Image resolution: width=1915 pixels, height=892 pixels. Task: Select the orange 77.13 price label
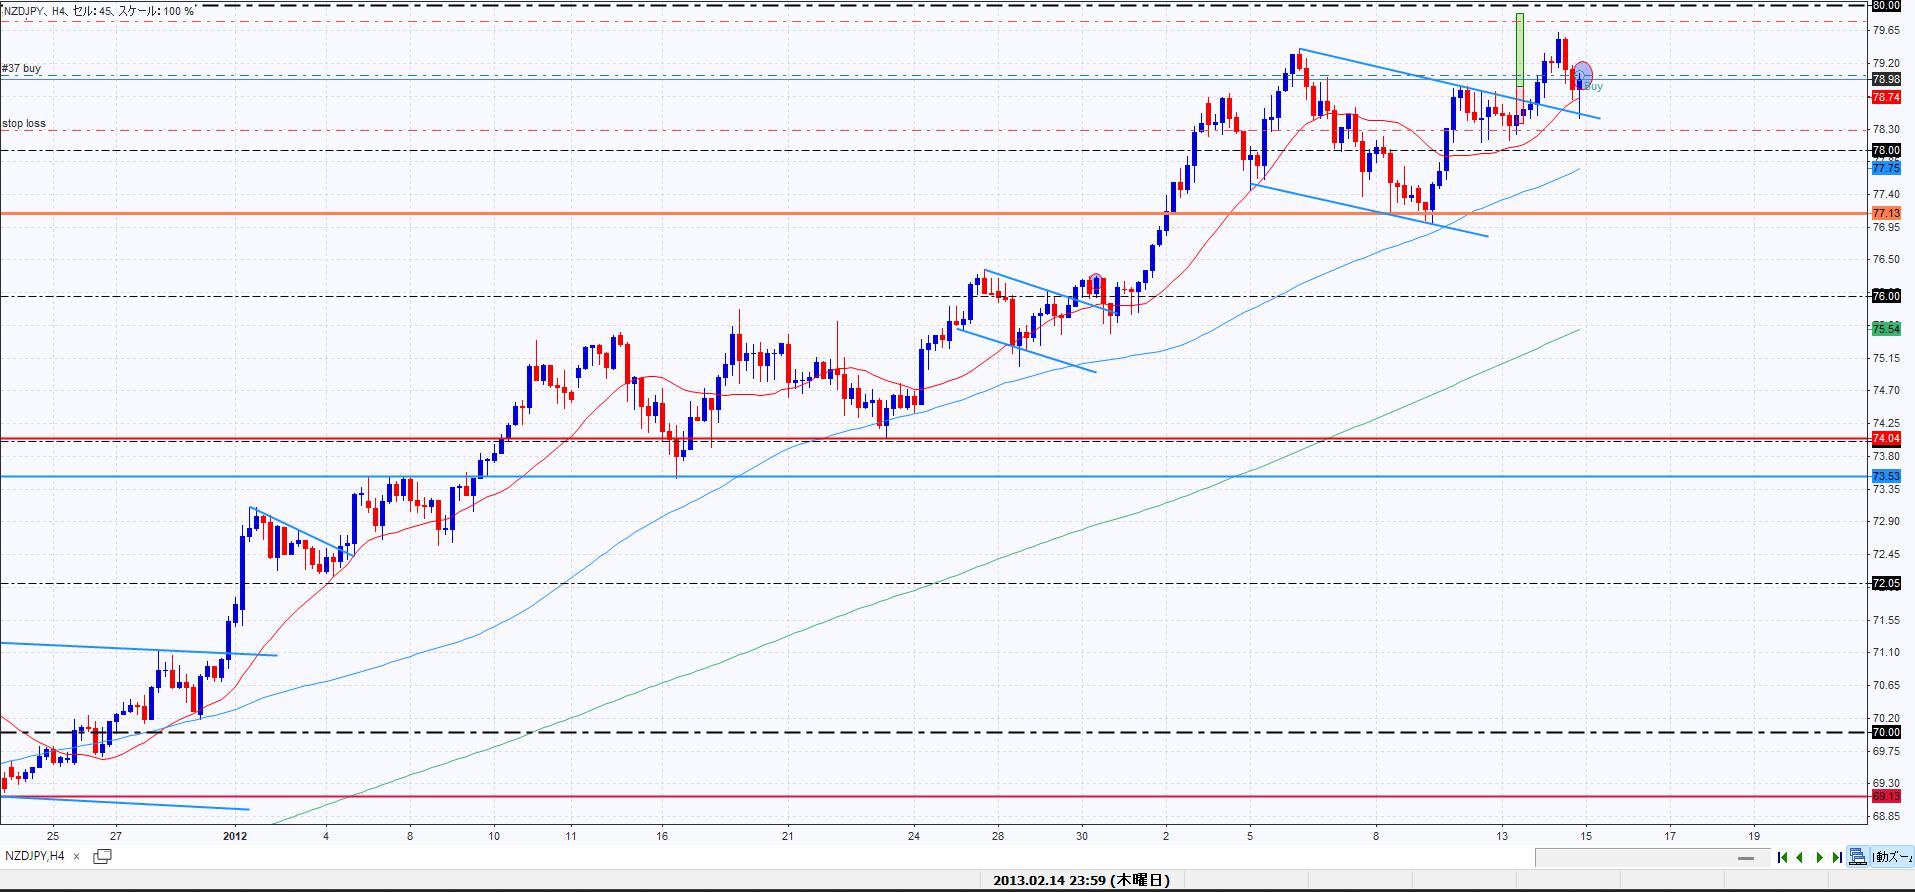(x=1885, y=213)
